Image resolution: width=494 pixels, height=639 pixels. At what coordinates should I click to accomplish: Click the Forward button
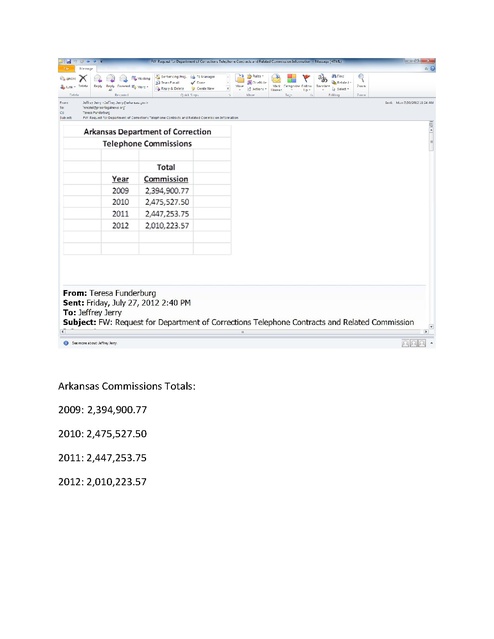pos(124,81)
